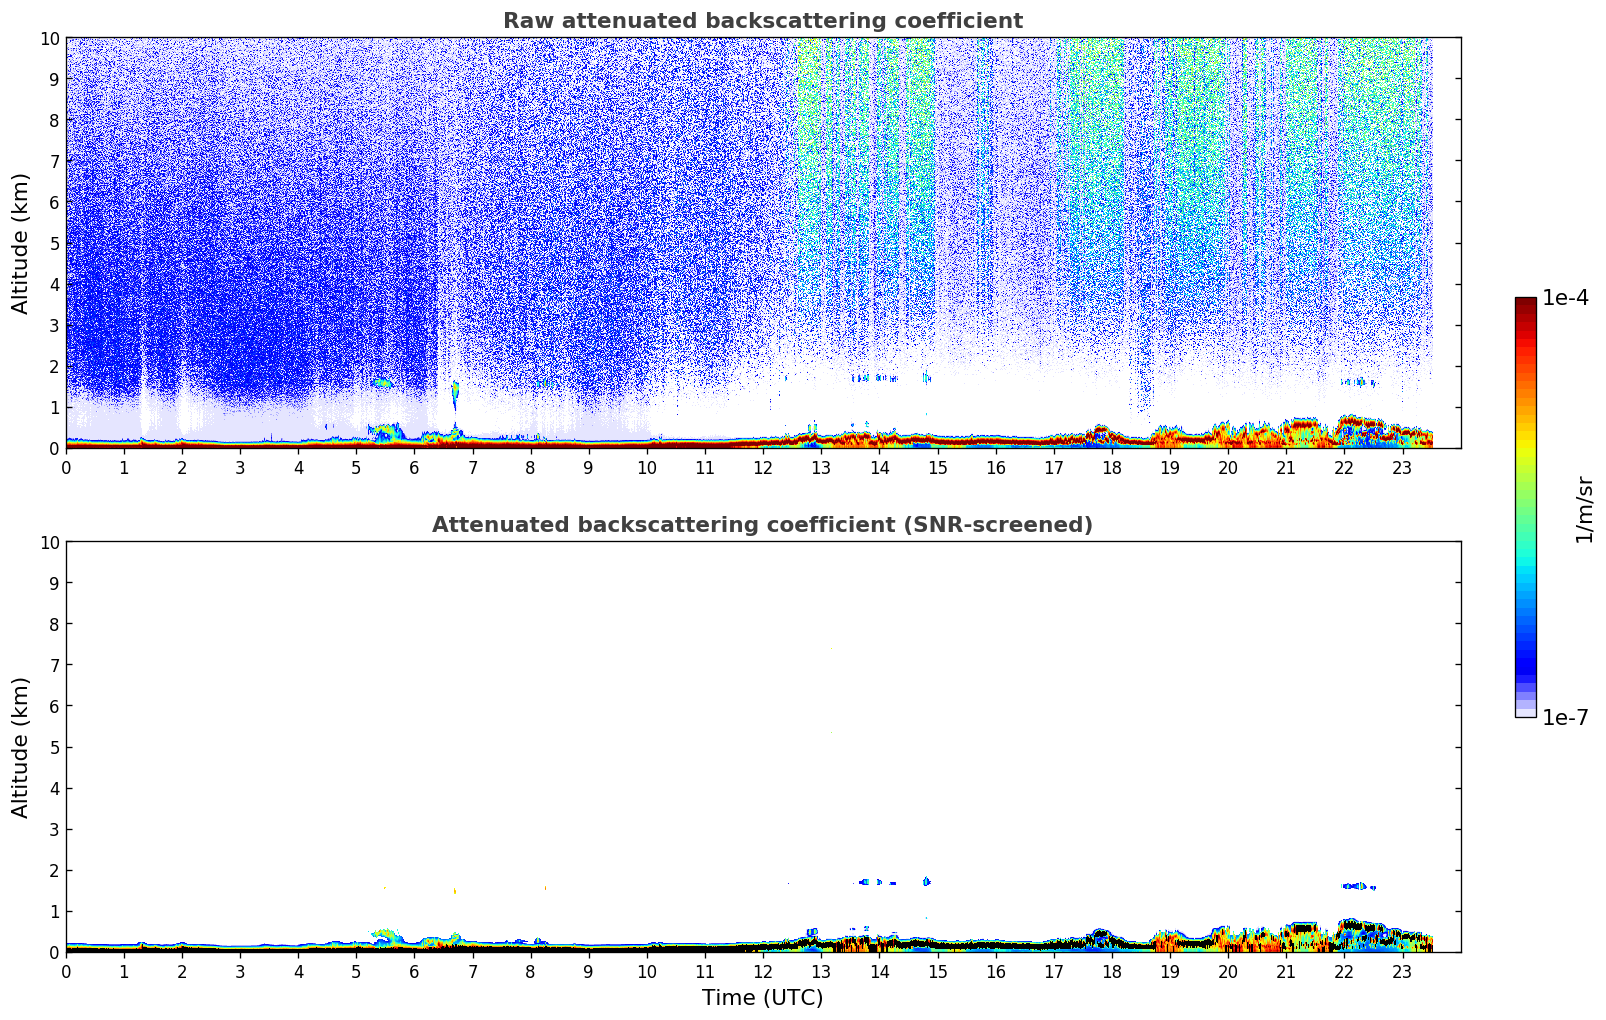Pick the green band of the colorbar

[x=1525, y=500]
